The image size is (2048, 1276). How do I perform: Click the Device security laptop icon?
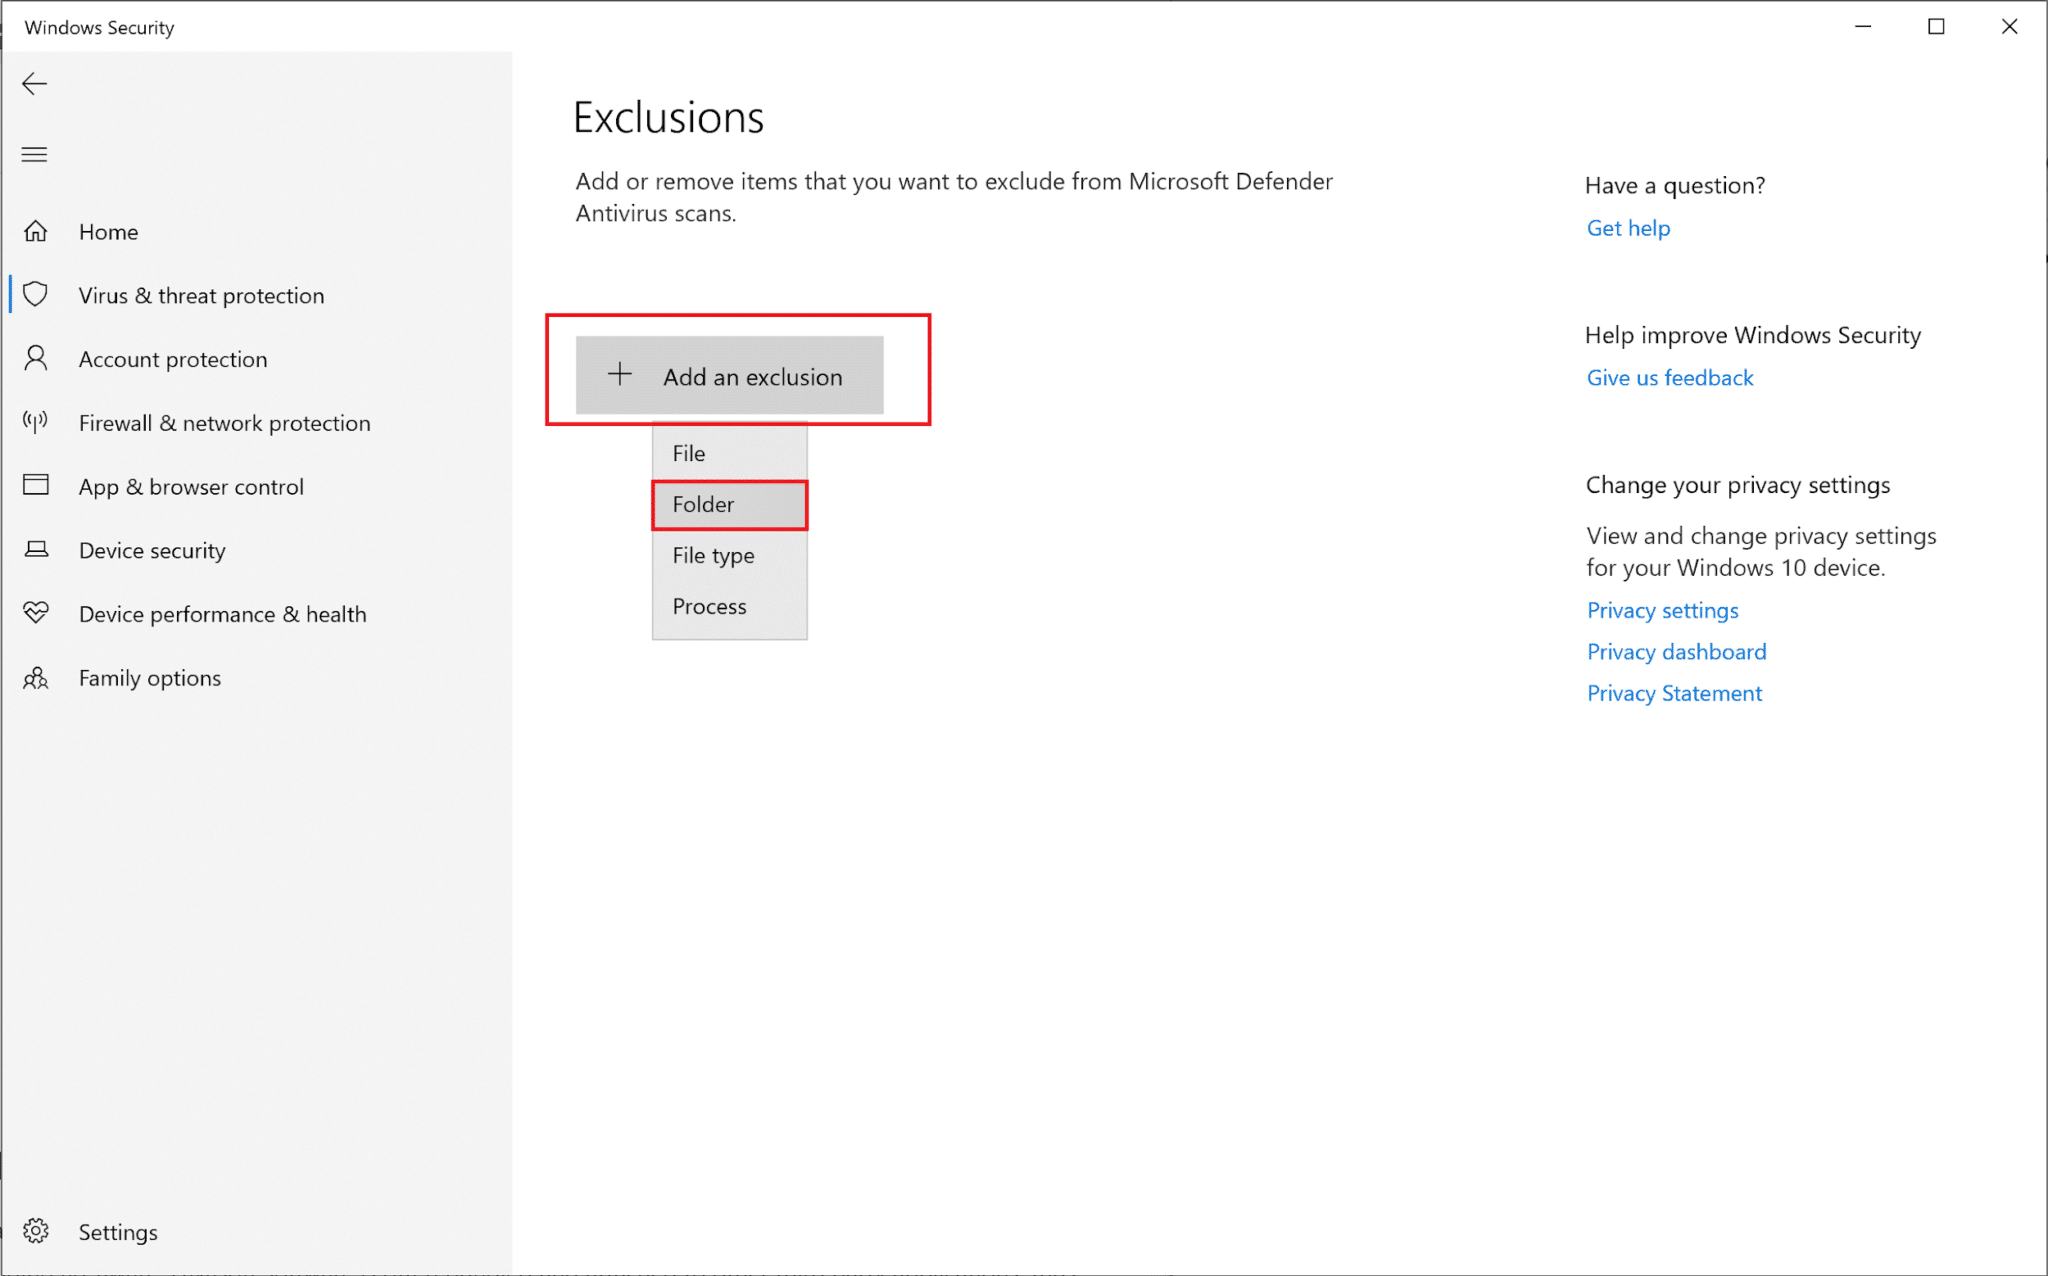pos(36,550)
